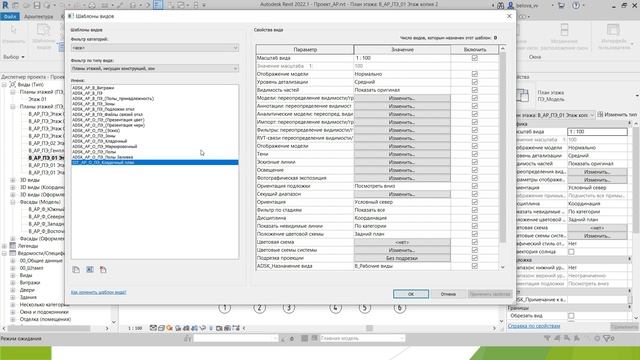
Task: Click the Масштаб вида field in Properties palette
Action: (x=597, y=131)
